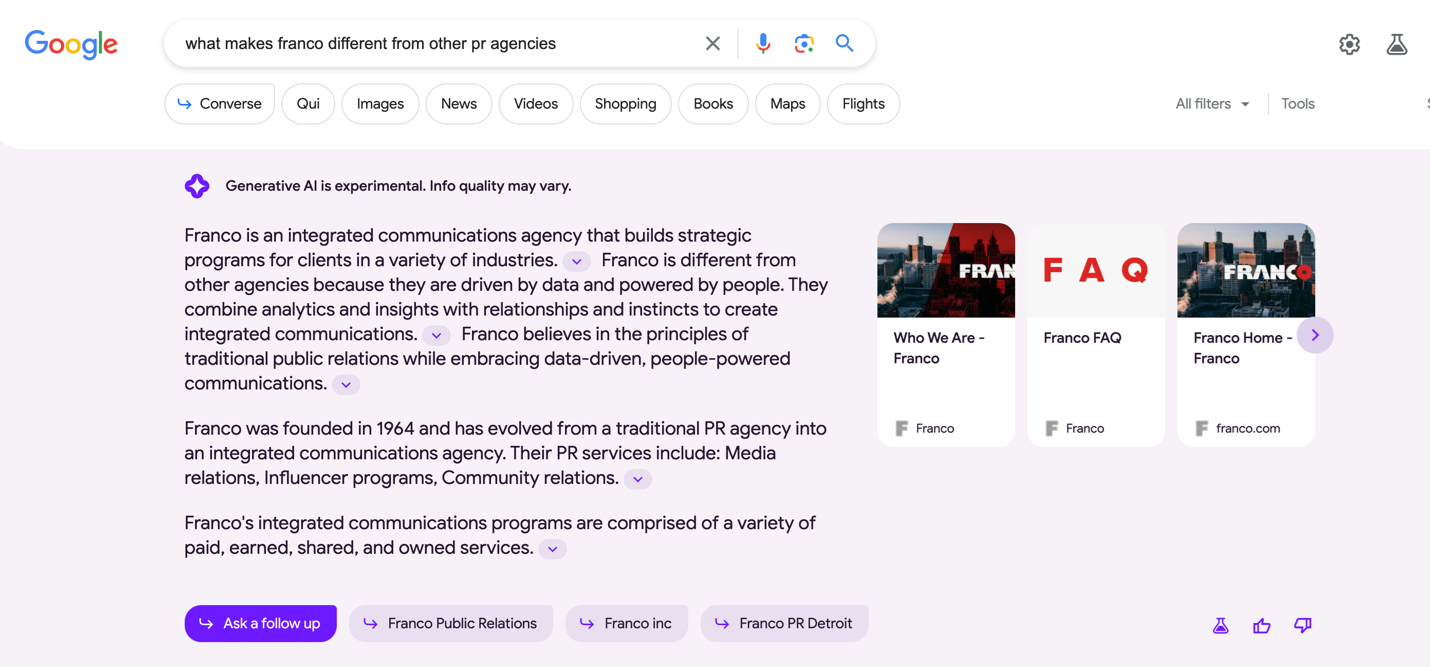1430x667 pixels.
Task: Click the "Franco Home - Franco" title
Action: coord(1243,348)
